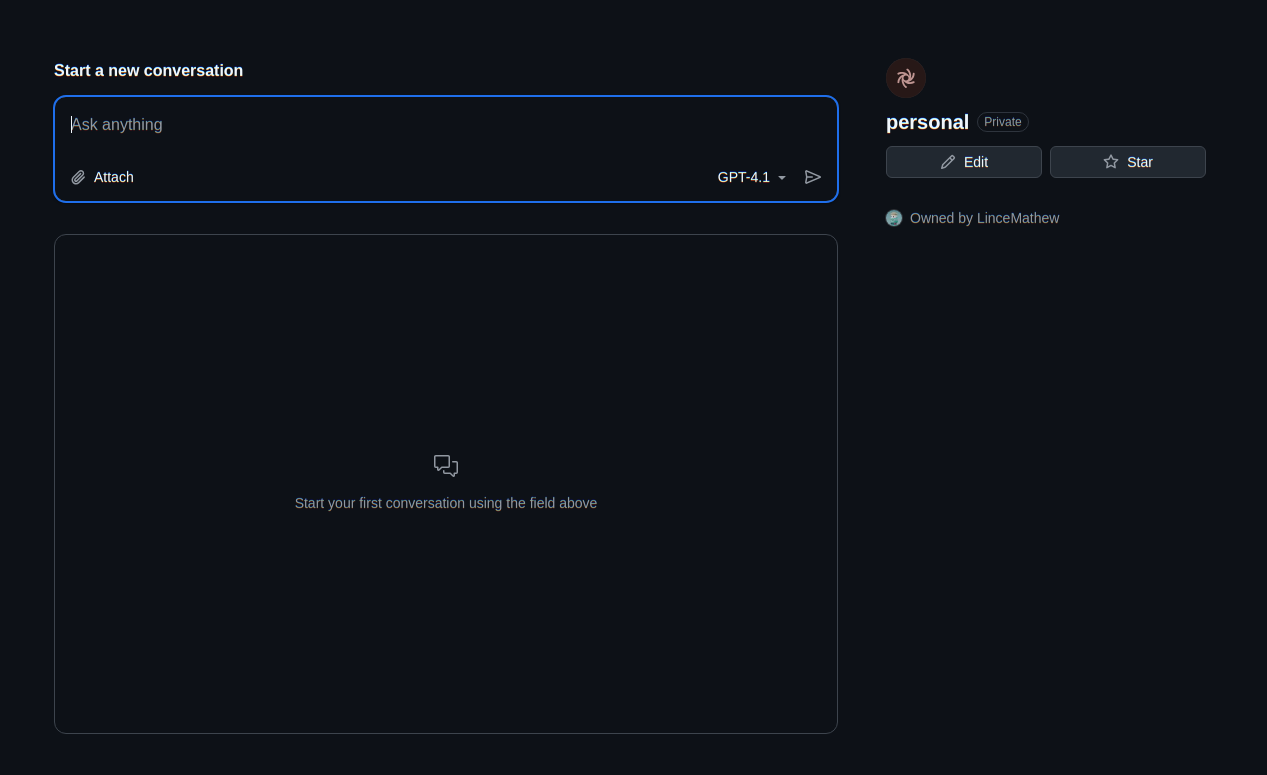Focus the Ask anything input field
Image resolution: width=1267 pixels, height=775 pixels.
click(x=446, y=125)
